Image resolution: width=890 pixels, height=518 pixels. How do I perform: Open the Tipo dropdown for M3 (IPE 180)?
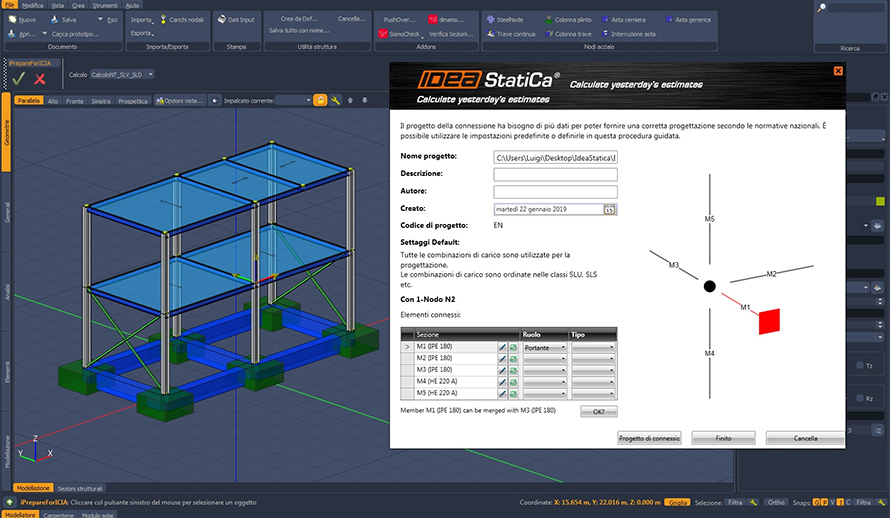click(593, 370)
